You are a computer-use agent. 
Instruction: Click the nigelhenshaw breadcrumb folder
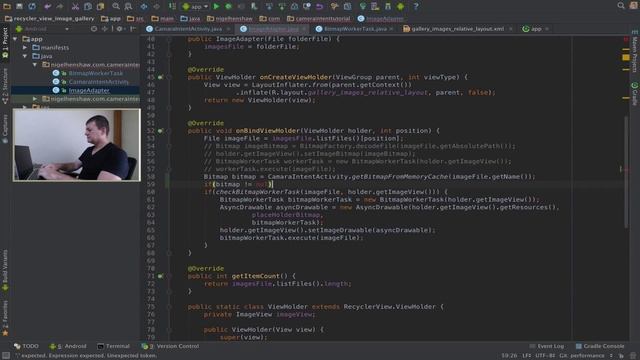(230, 19)
